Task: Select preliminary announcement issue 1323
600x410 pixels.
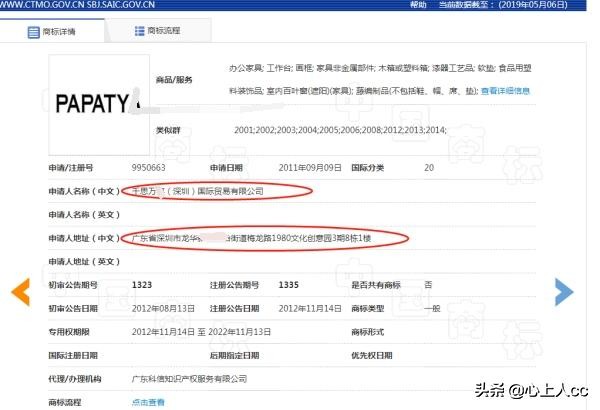Action: [x=142, y=285]
